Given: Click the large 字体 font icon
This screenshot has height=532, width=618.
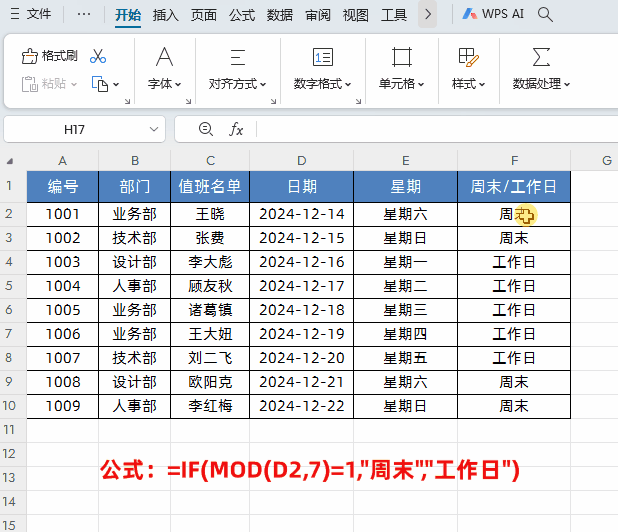Looking at the screenshot, I should 164,57.
